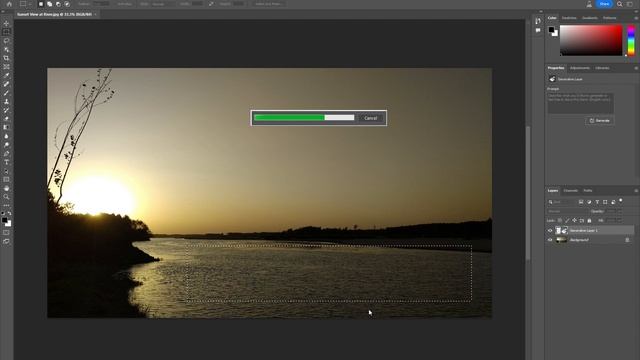Screen dimensions: 640x360
Task: Open the Edit Toolbar three-dots menu
Action: click(6, 205)
